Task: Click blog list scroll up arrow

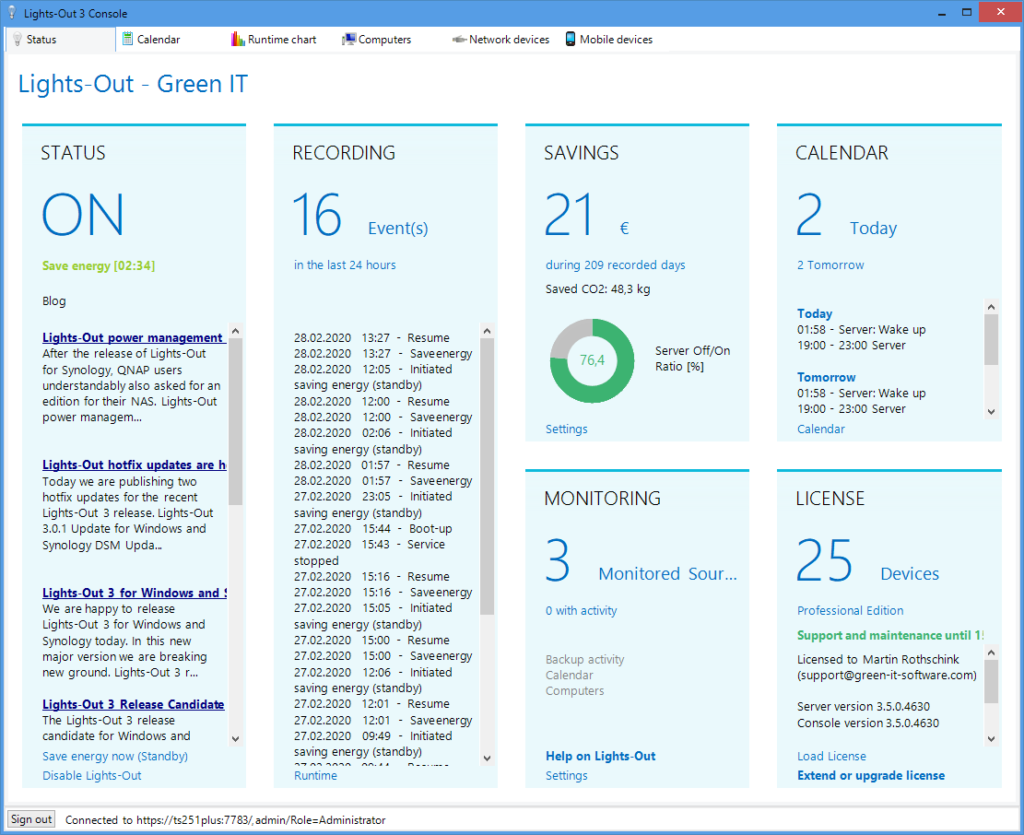Action: (236, 331)
